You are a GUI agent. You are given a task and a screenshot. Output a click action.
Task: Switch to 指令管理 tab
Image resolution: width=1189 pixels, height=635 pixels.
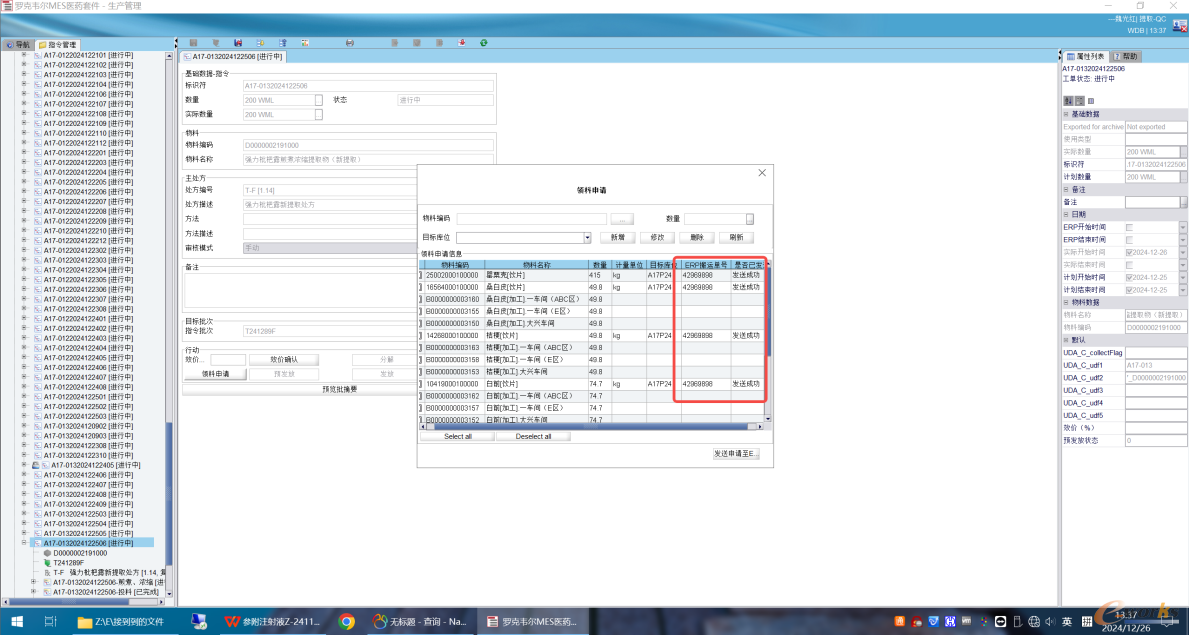(58, 45)
